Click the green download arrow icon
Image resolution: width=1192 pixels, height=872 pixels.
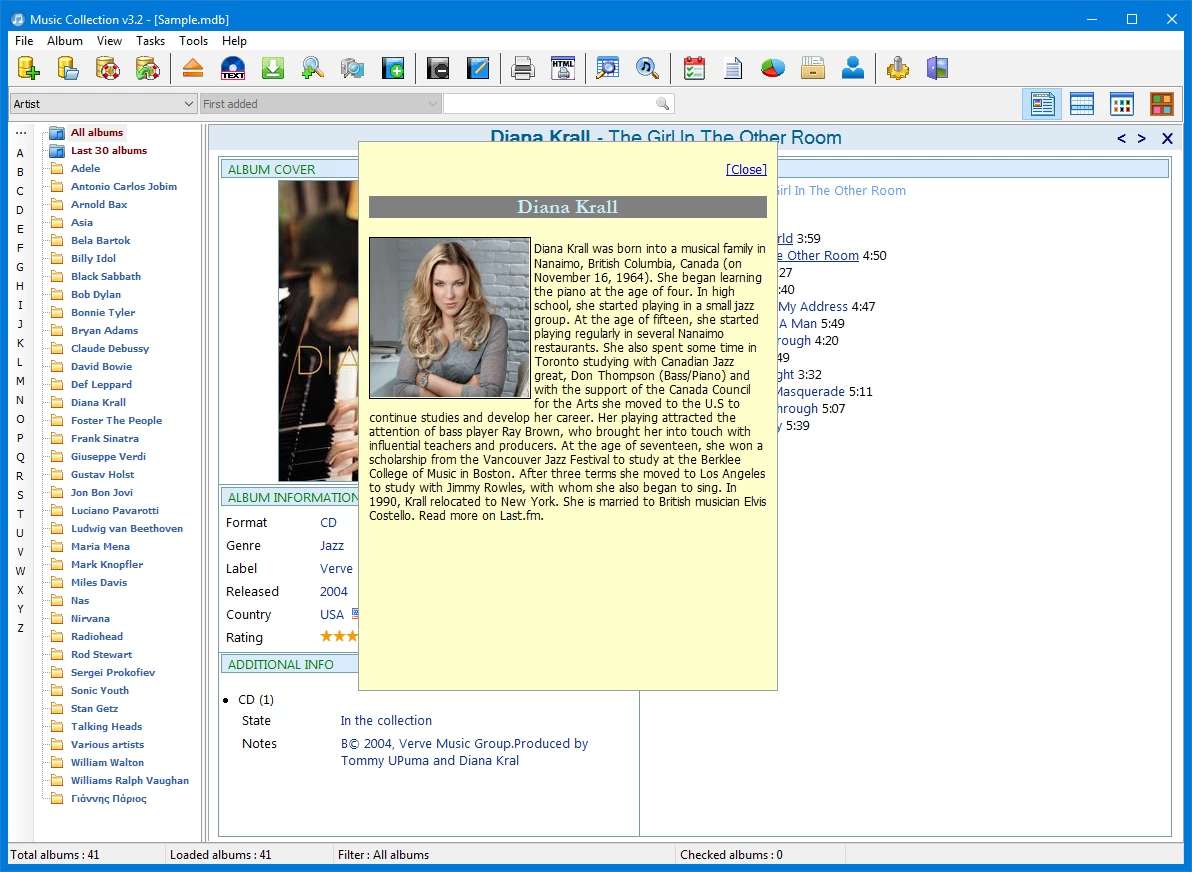coord(272,68)
